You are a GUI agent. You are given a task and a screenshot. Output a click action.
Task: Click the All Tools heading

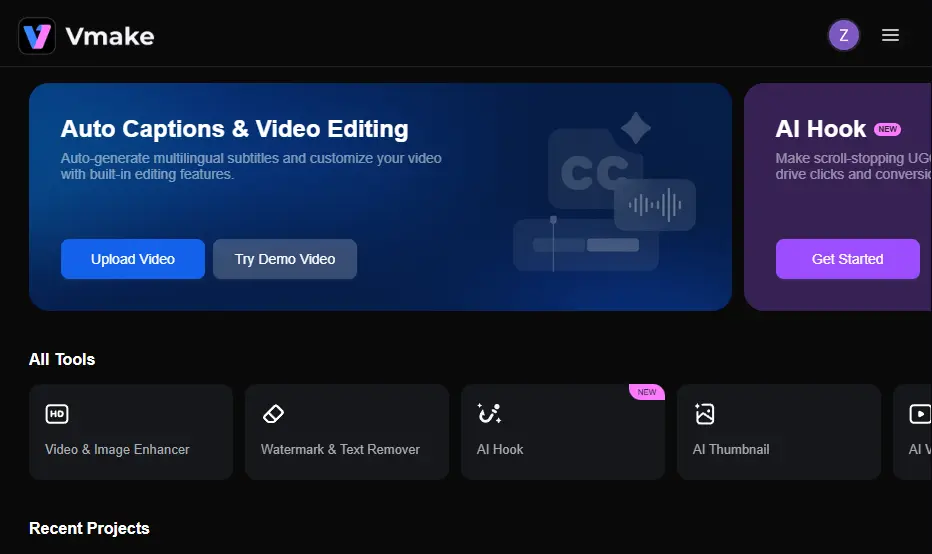[62, 360]
